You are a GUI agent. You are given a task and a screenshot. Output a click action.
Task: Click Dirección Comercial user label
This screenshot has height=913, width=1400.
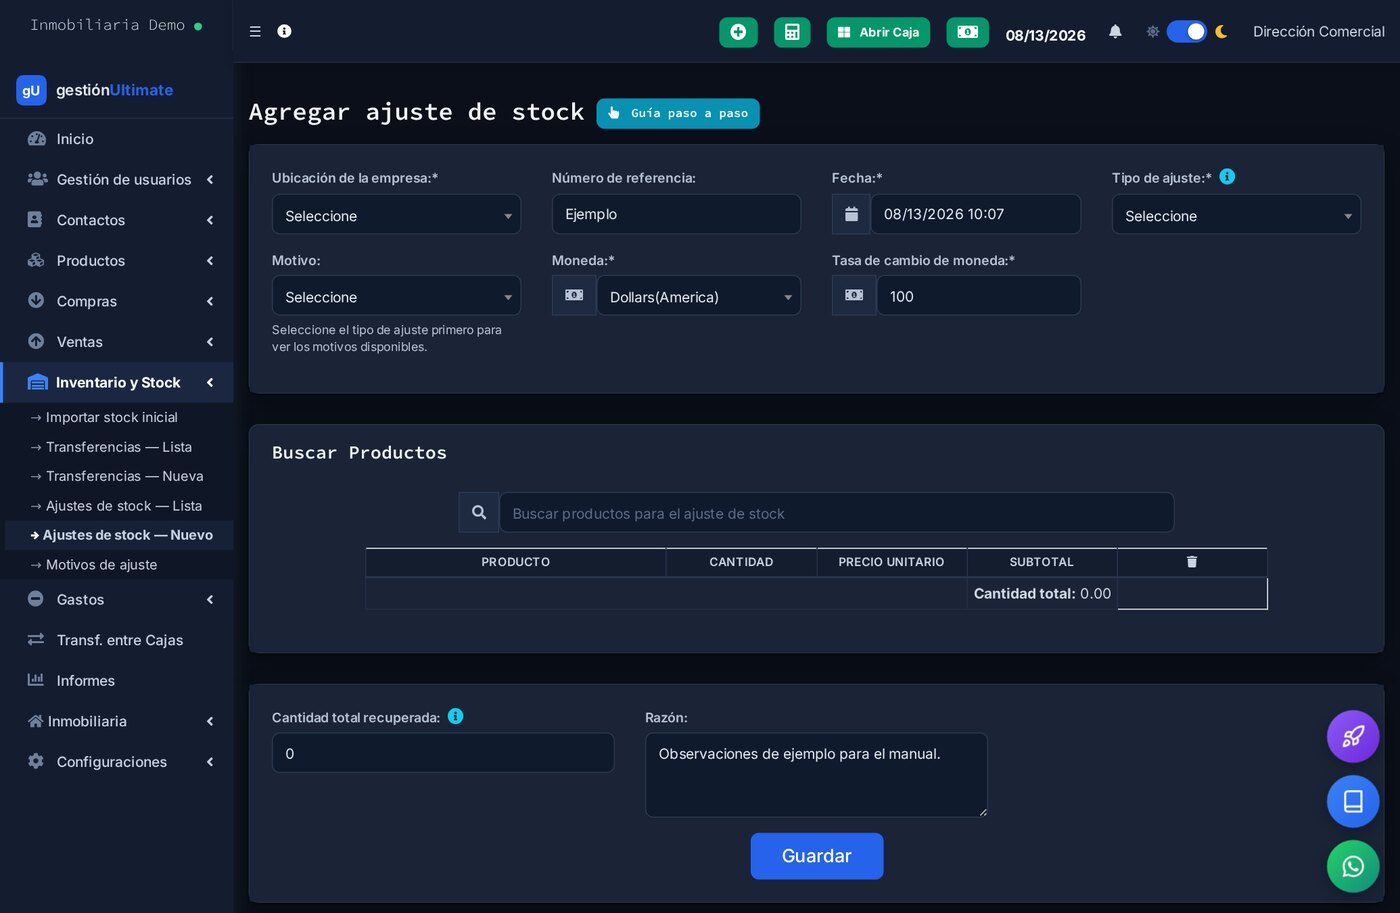click(x=1318, y=31)
